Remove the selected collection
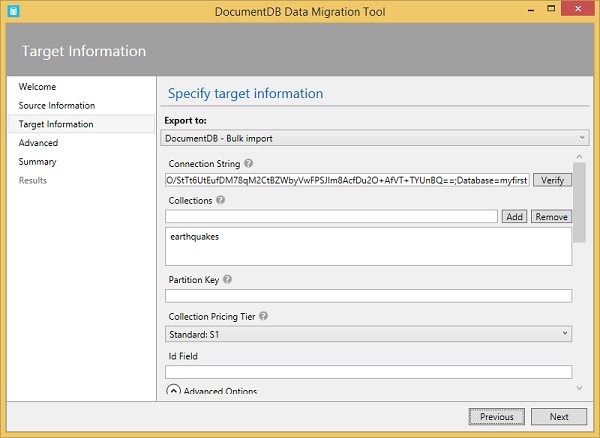The image size is (600, 438). [551, 216]
